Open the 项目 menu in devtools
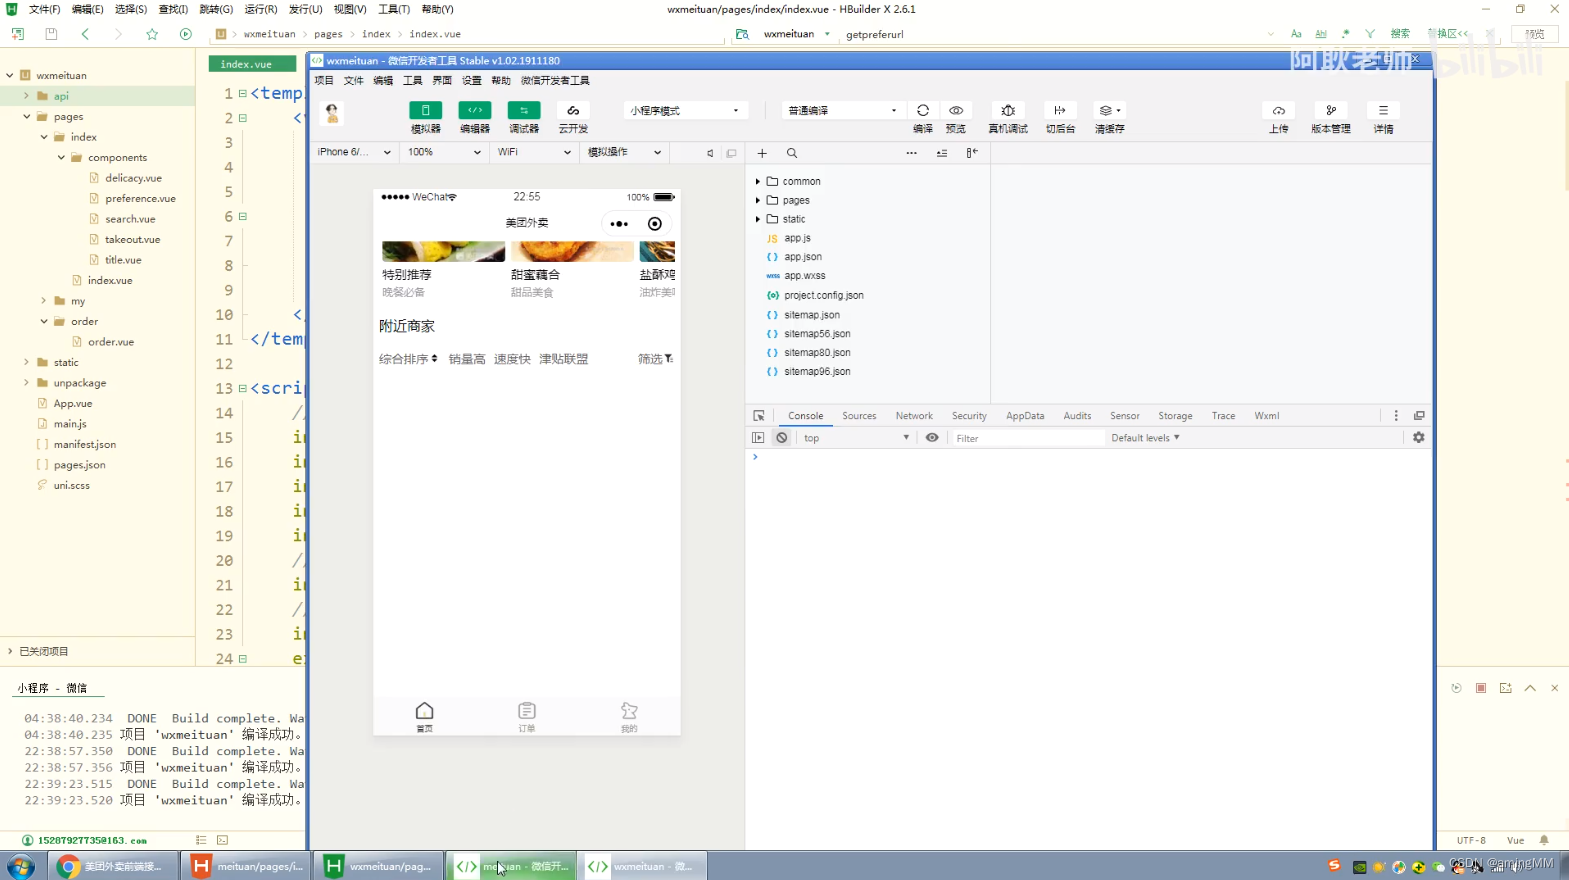 click(324, 81)
